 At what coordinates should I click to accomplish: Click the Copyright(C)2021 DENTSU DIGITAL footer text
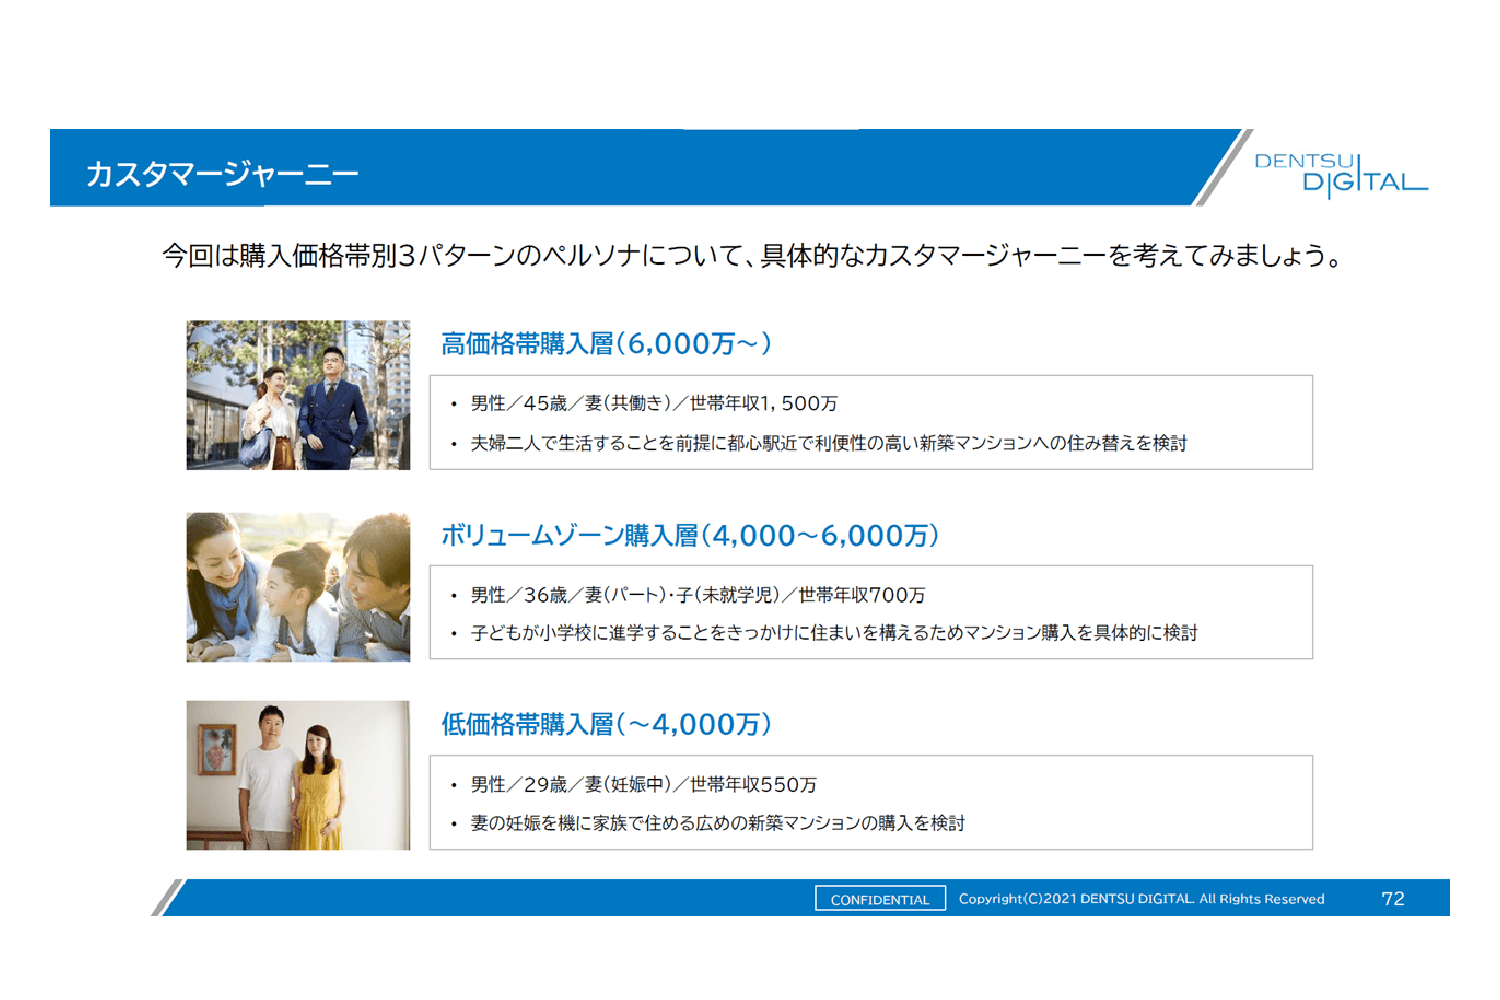tap(1141, 899)
